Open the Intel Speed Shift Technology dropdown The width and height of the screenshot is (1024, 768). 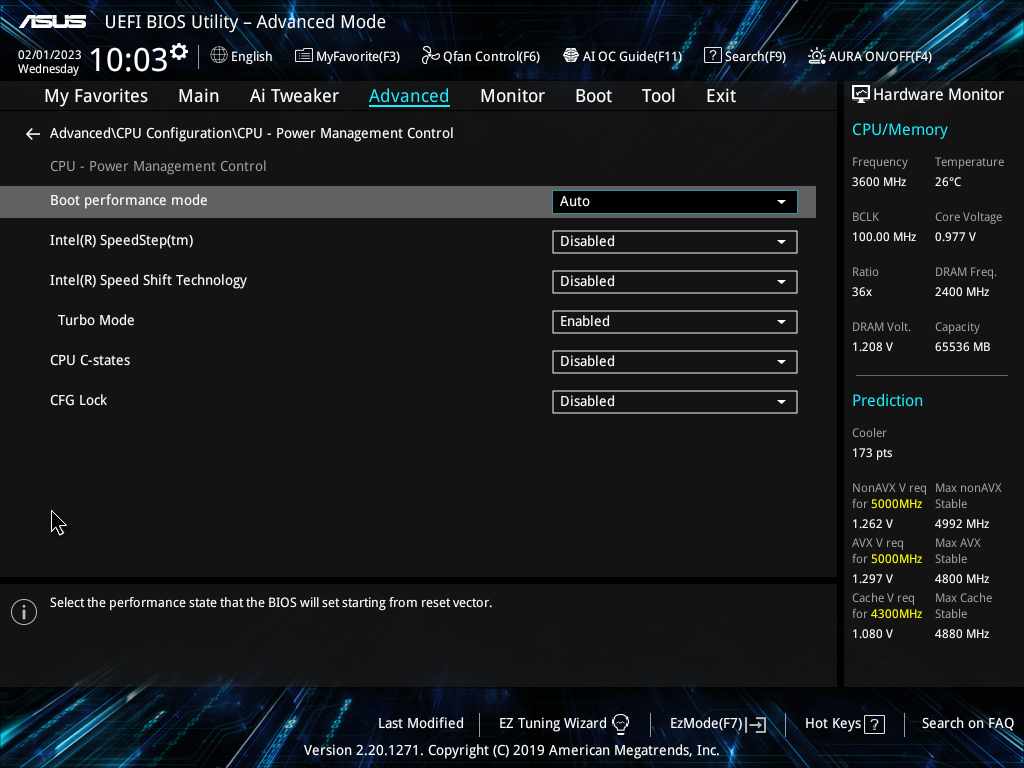click(675, 281)
